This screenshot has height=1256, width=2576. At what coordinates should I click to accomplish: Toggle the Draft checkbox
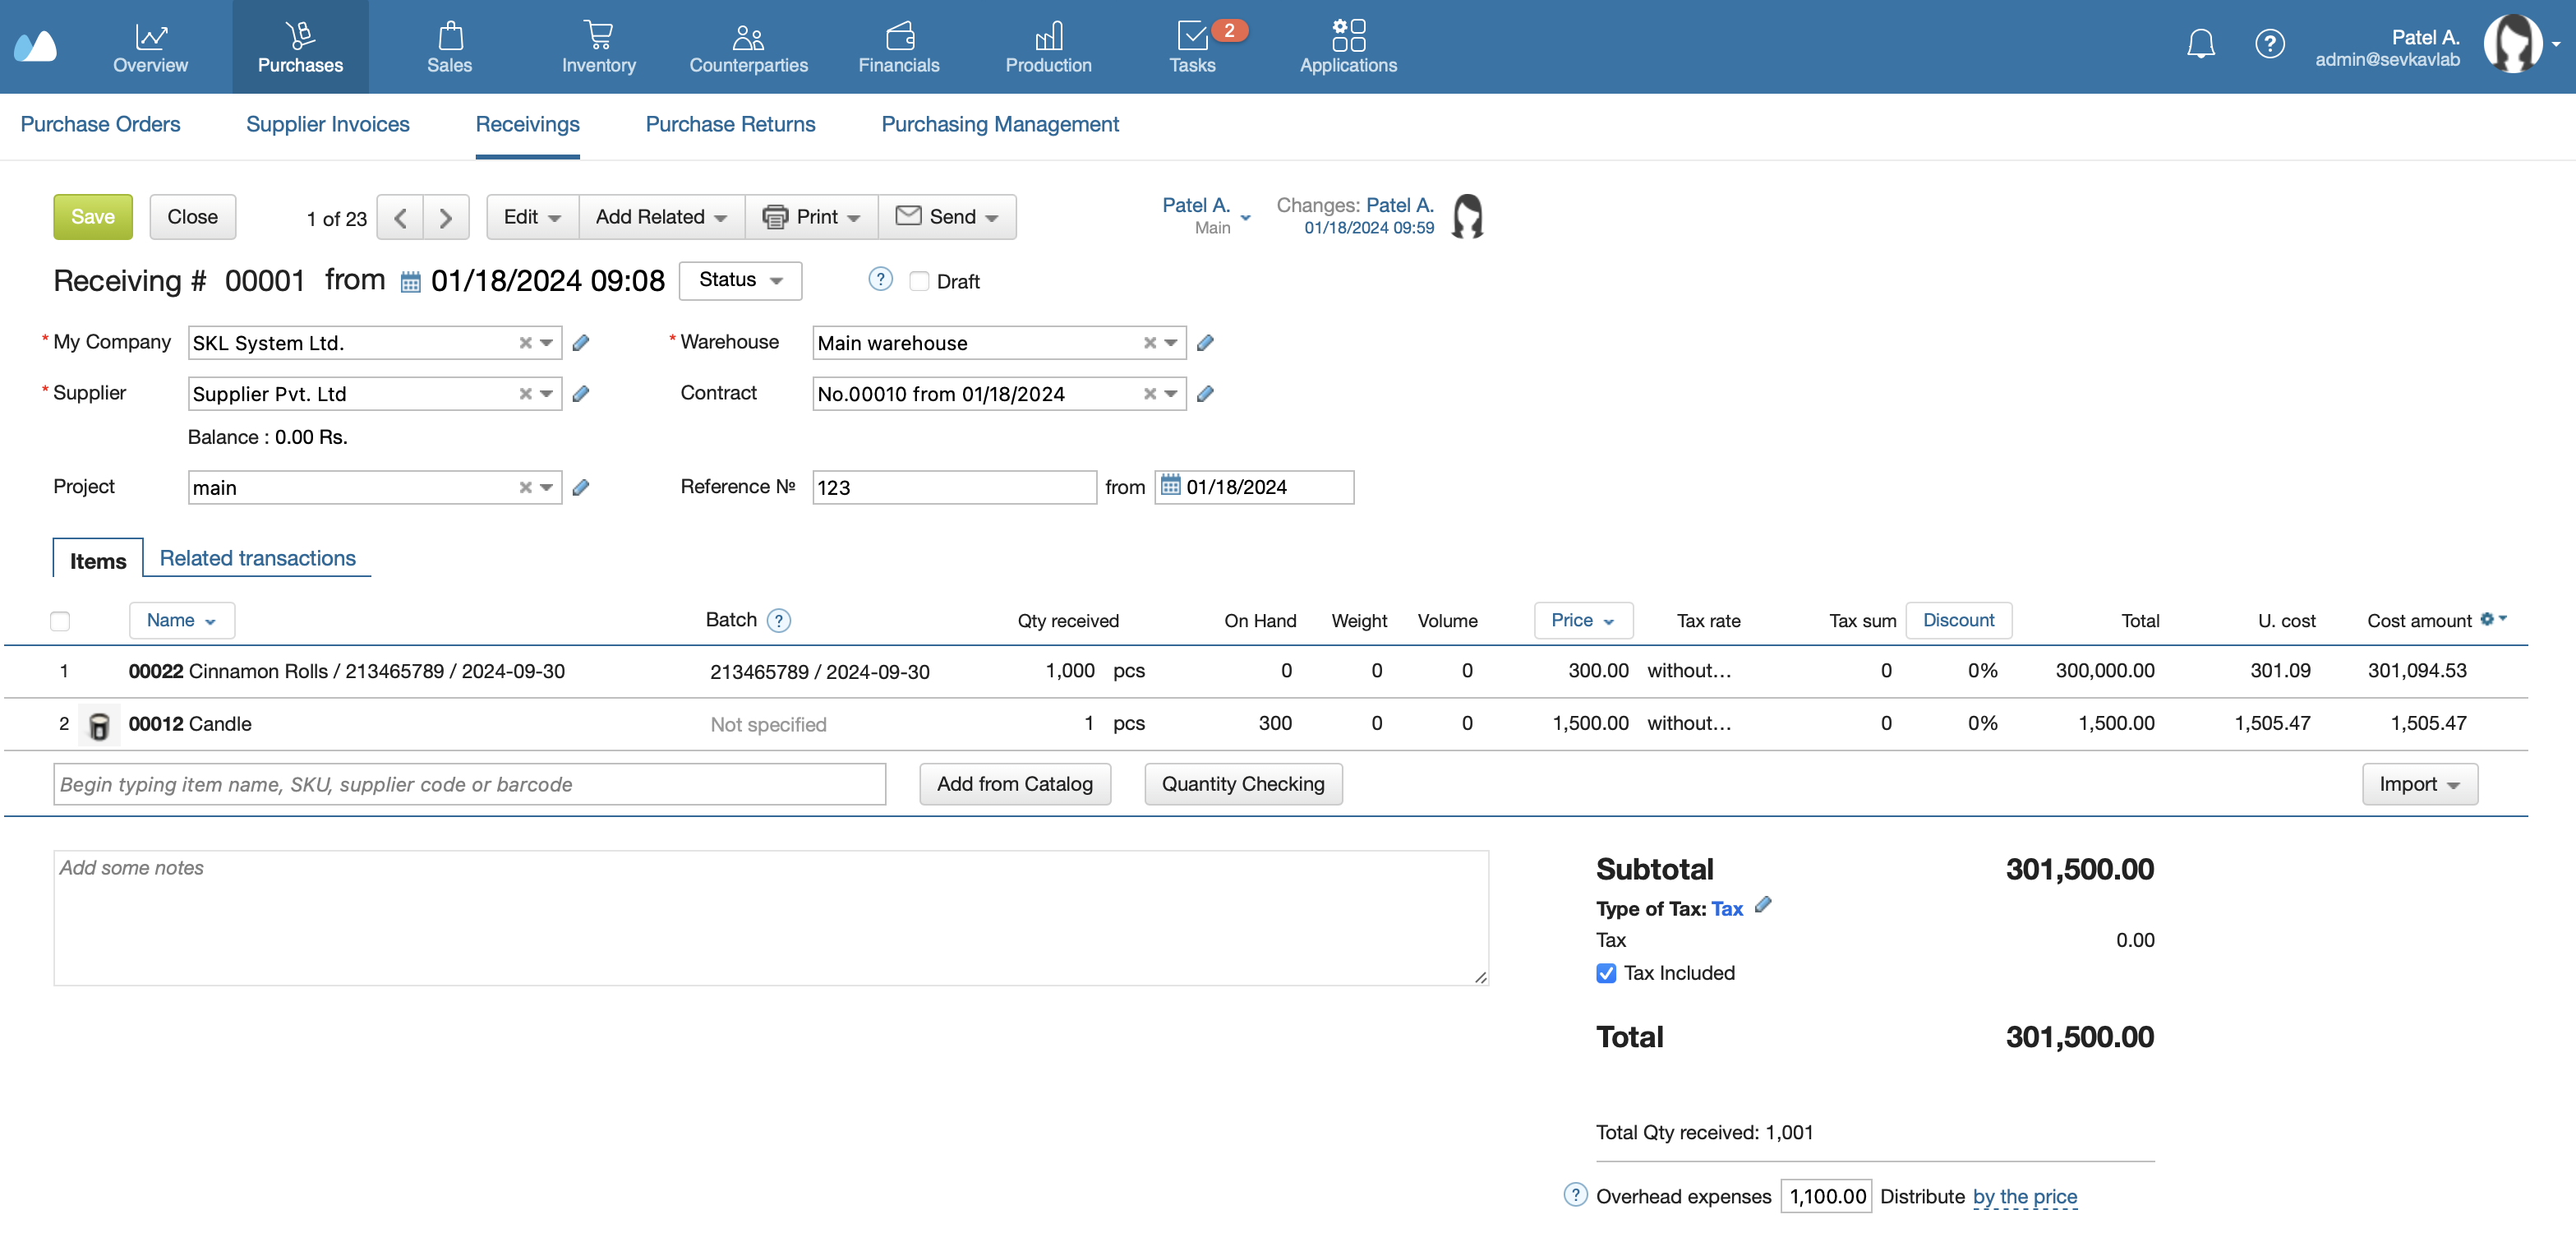[x=919, y=282]
